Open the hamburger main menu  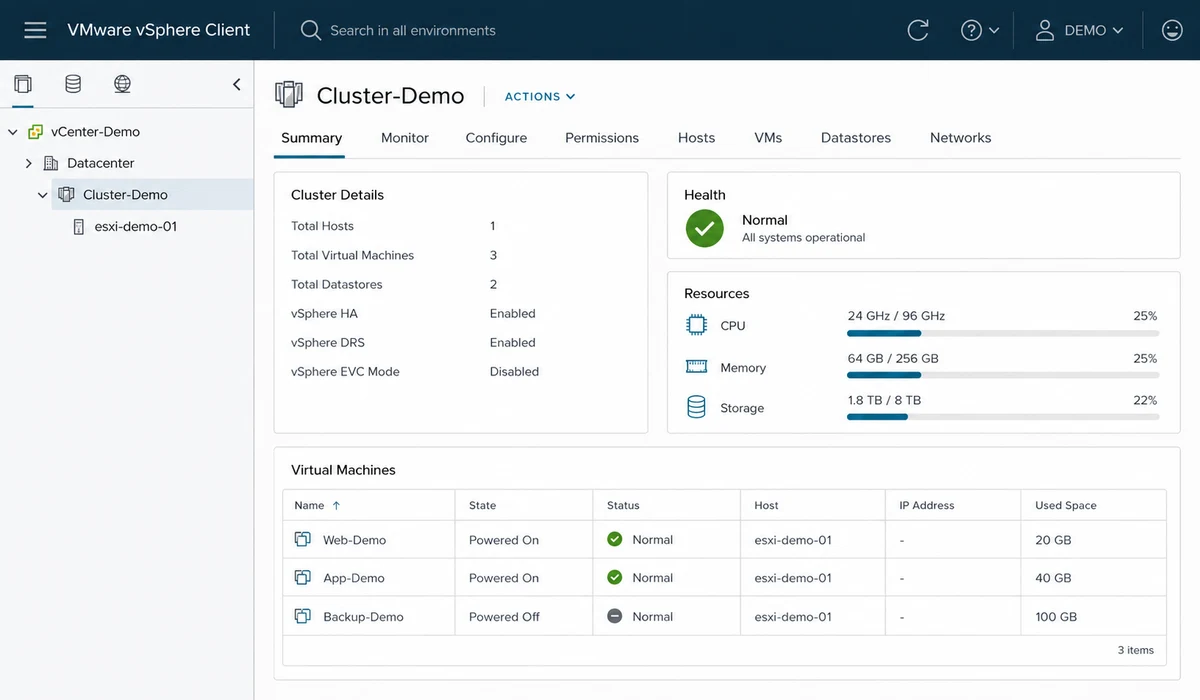click(35, 30)
